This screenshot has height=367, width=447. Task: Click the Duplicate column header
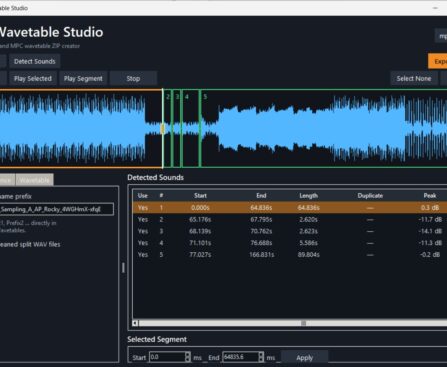pyautogui.click(x=370, y=196)
